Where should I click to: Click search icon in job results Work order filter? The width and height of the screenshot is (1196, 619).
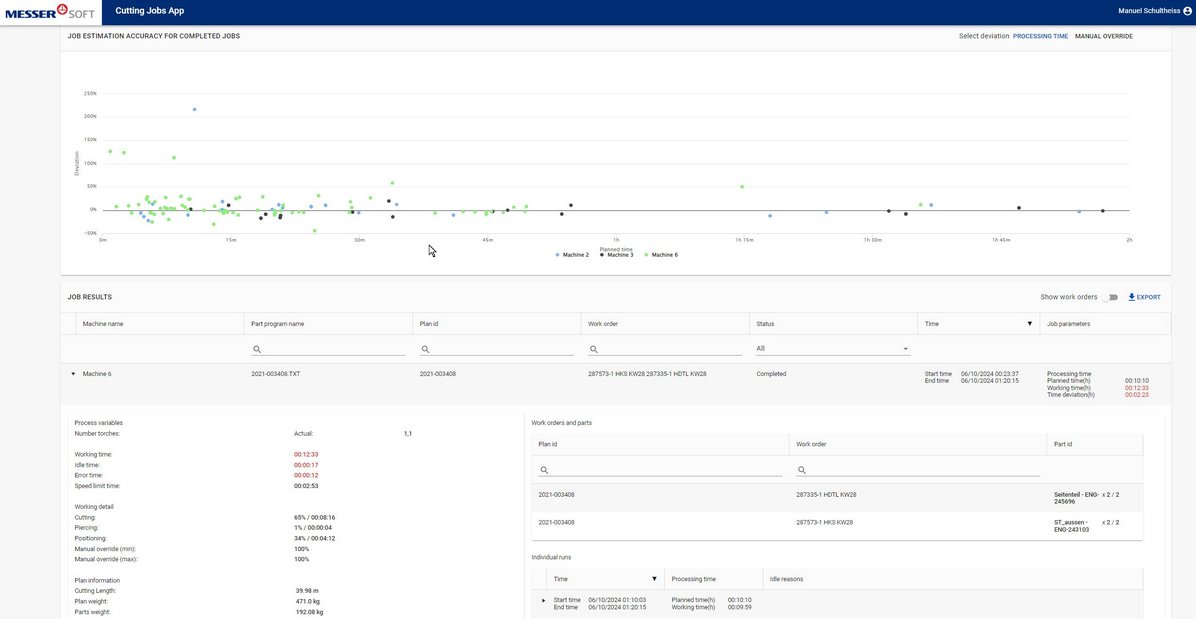594,349
